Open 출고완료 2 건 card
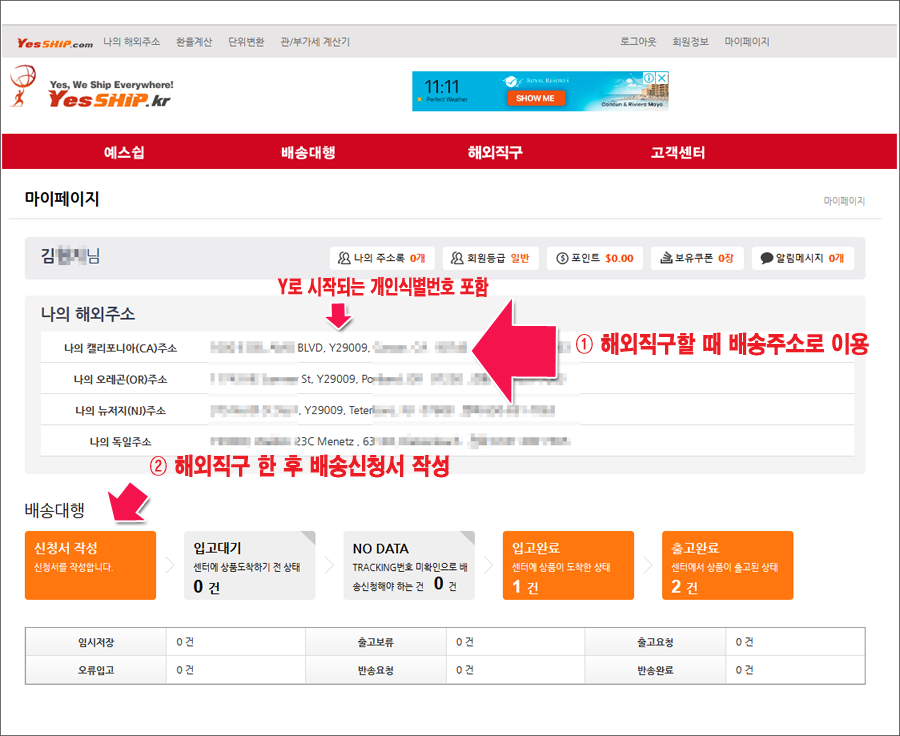This screenshot has height=736, width=900. coord(728,565)
